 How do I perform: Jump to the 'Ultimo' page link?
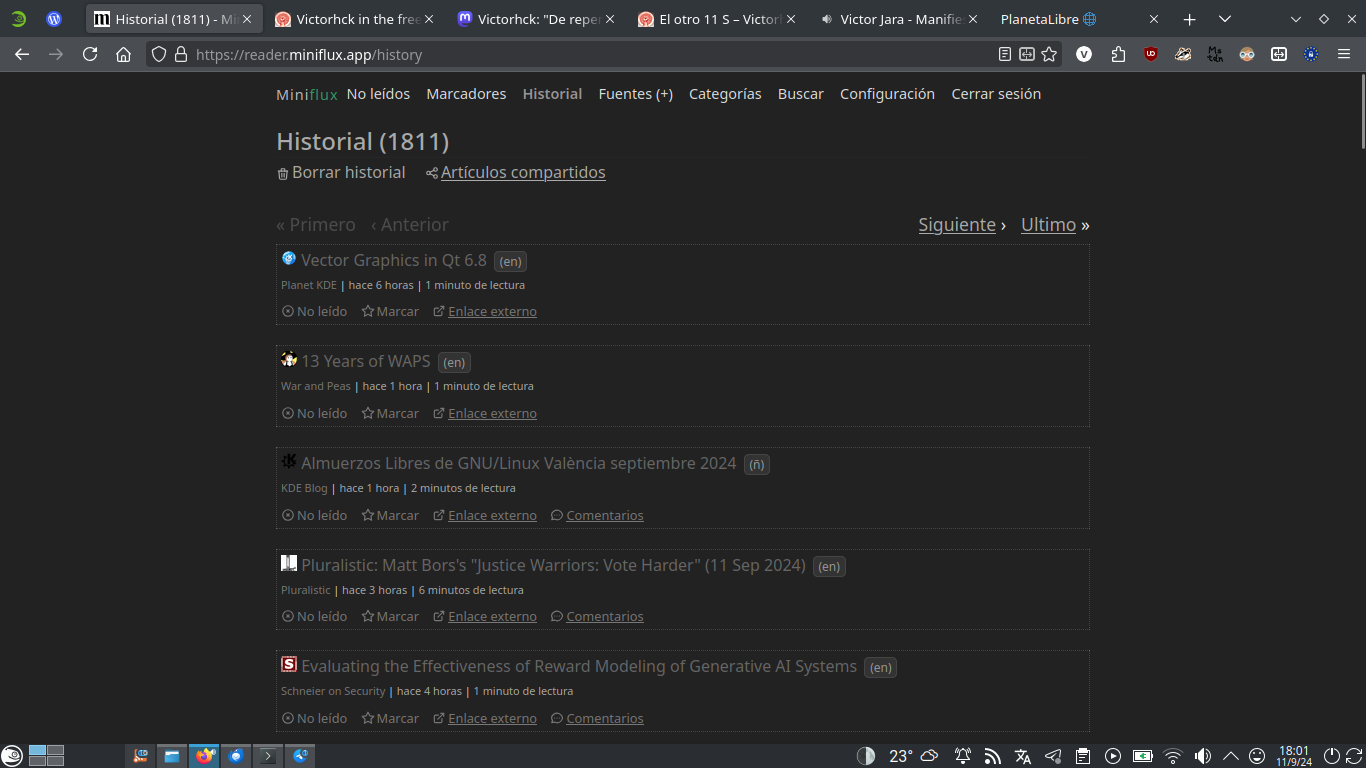coord(1048,225)
